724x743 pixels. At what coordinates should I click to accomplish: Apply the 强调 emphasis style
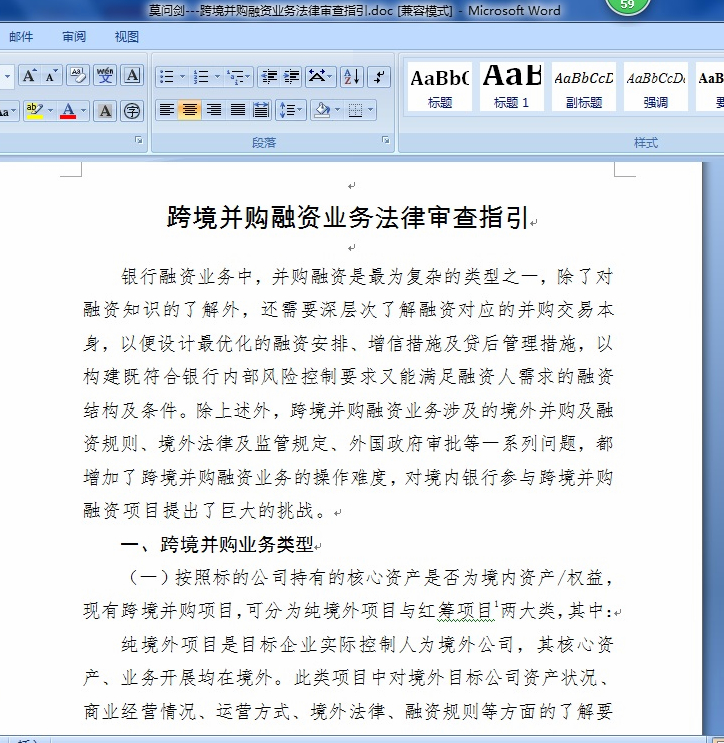click(656, 87)
